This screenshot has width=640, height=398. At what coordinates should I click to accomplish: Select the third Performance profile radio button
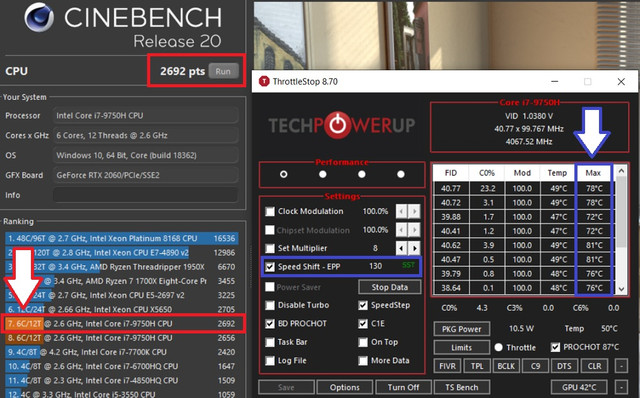click(362, 174)
